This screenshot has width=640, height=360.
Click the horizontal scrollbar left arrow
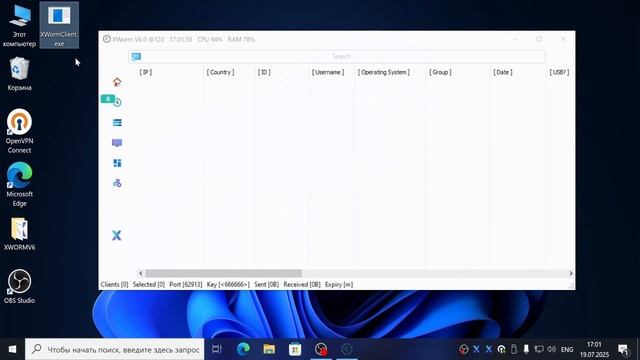[141, 273]
